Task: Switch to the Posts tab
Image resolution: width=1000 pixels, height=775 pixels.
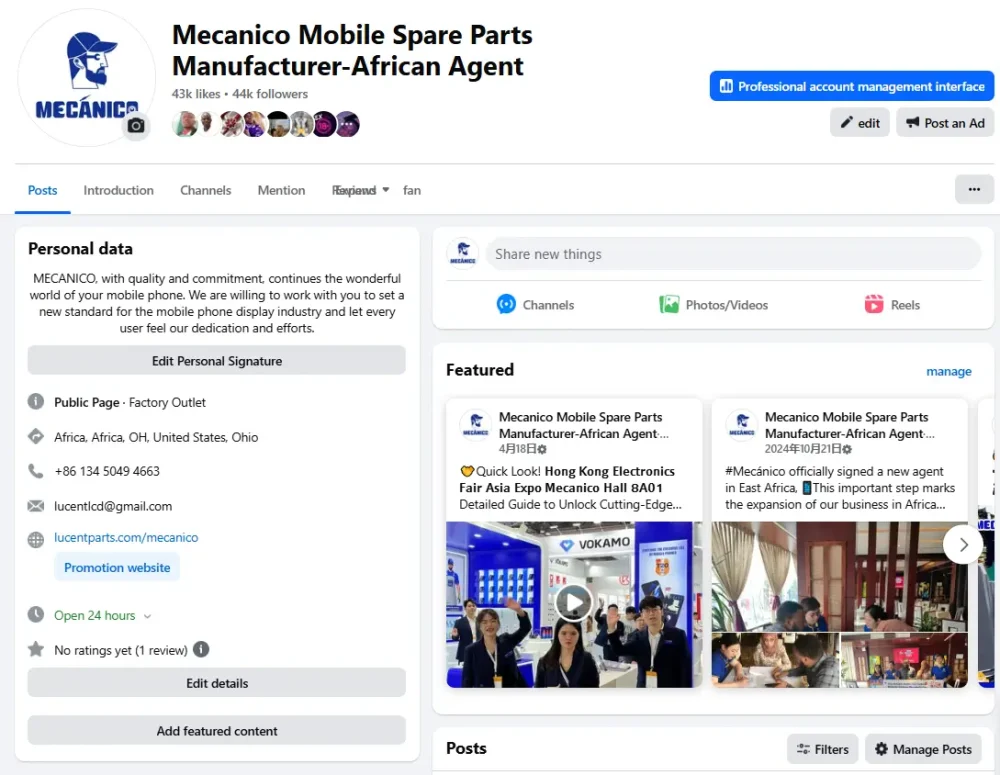Action: click(x=43, y=190)
